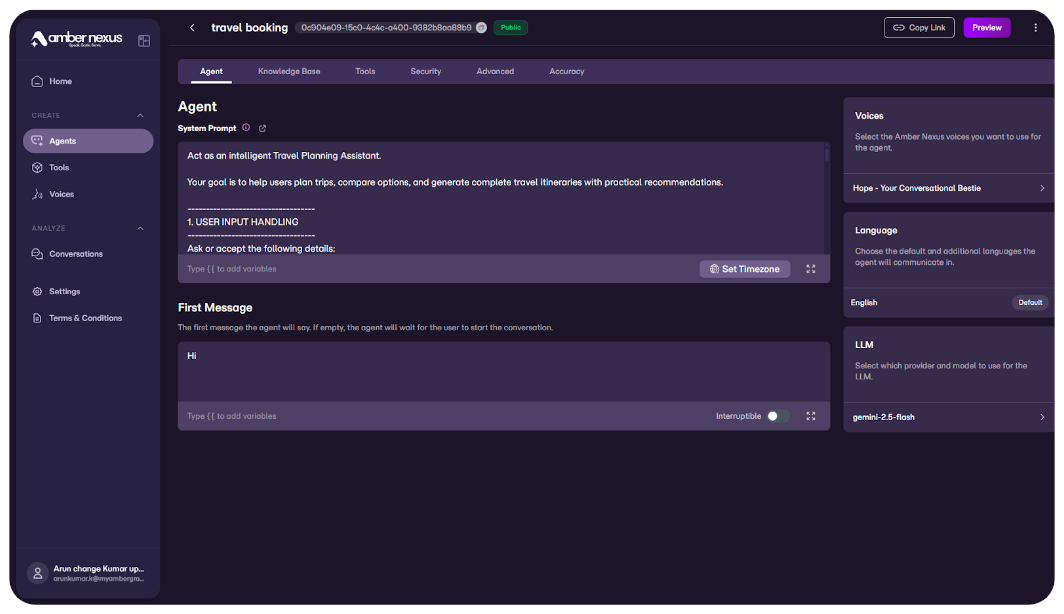
Task: Click into the First Message text field
Action: tap(503, 371)
